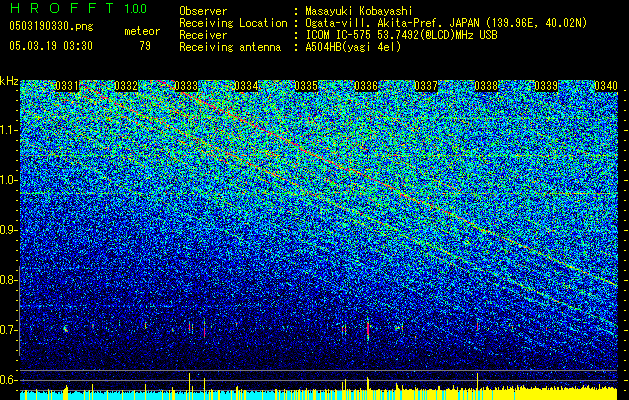Click the 0.7 frequency axis label
This screenshot has width=629, height=400.
[x=7, y=330]
